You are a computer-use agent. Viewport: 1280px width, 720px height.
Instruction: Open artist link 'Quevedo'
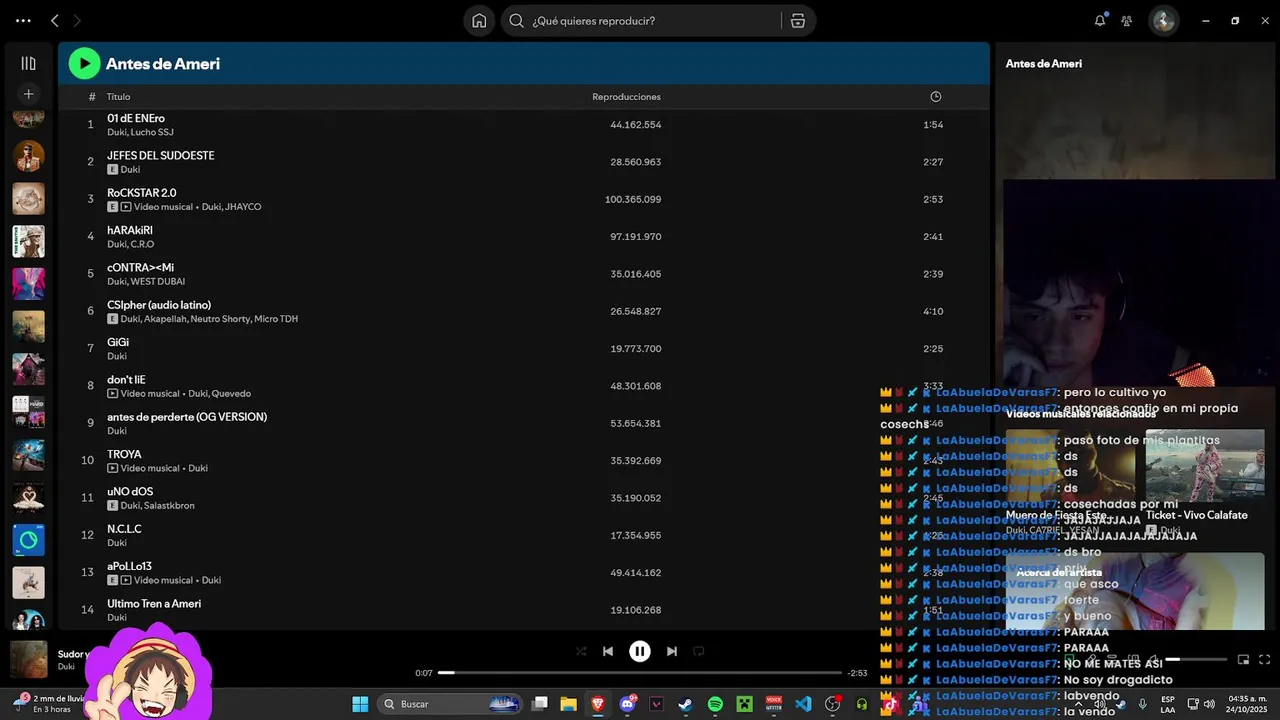[x=231, y=394]
